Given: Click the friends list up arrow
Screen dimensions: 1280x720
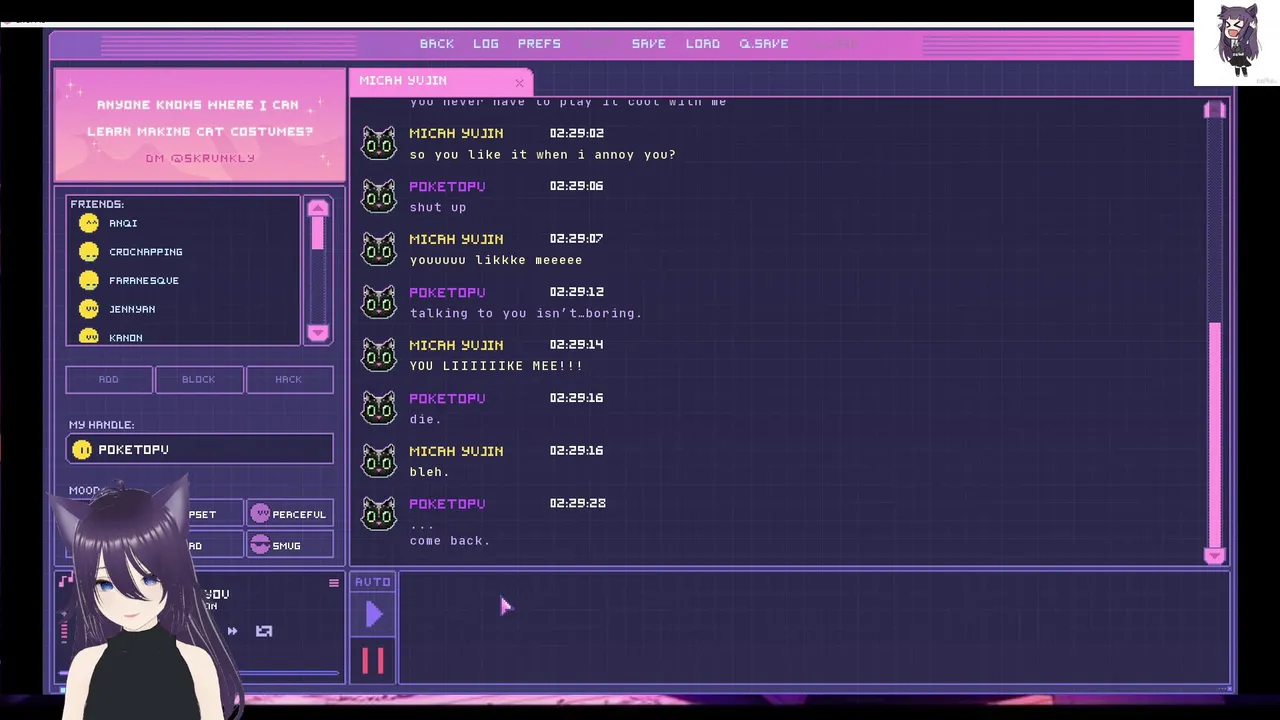Looking at the screenshot, I should pyautogui.click(x=318, y=207).
